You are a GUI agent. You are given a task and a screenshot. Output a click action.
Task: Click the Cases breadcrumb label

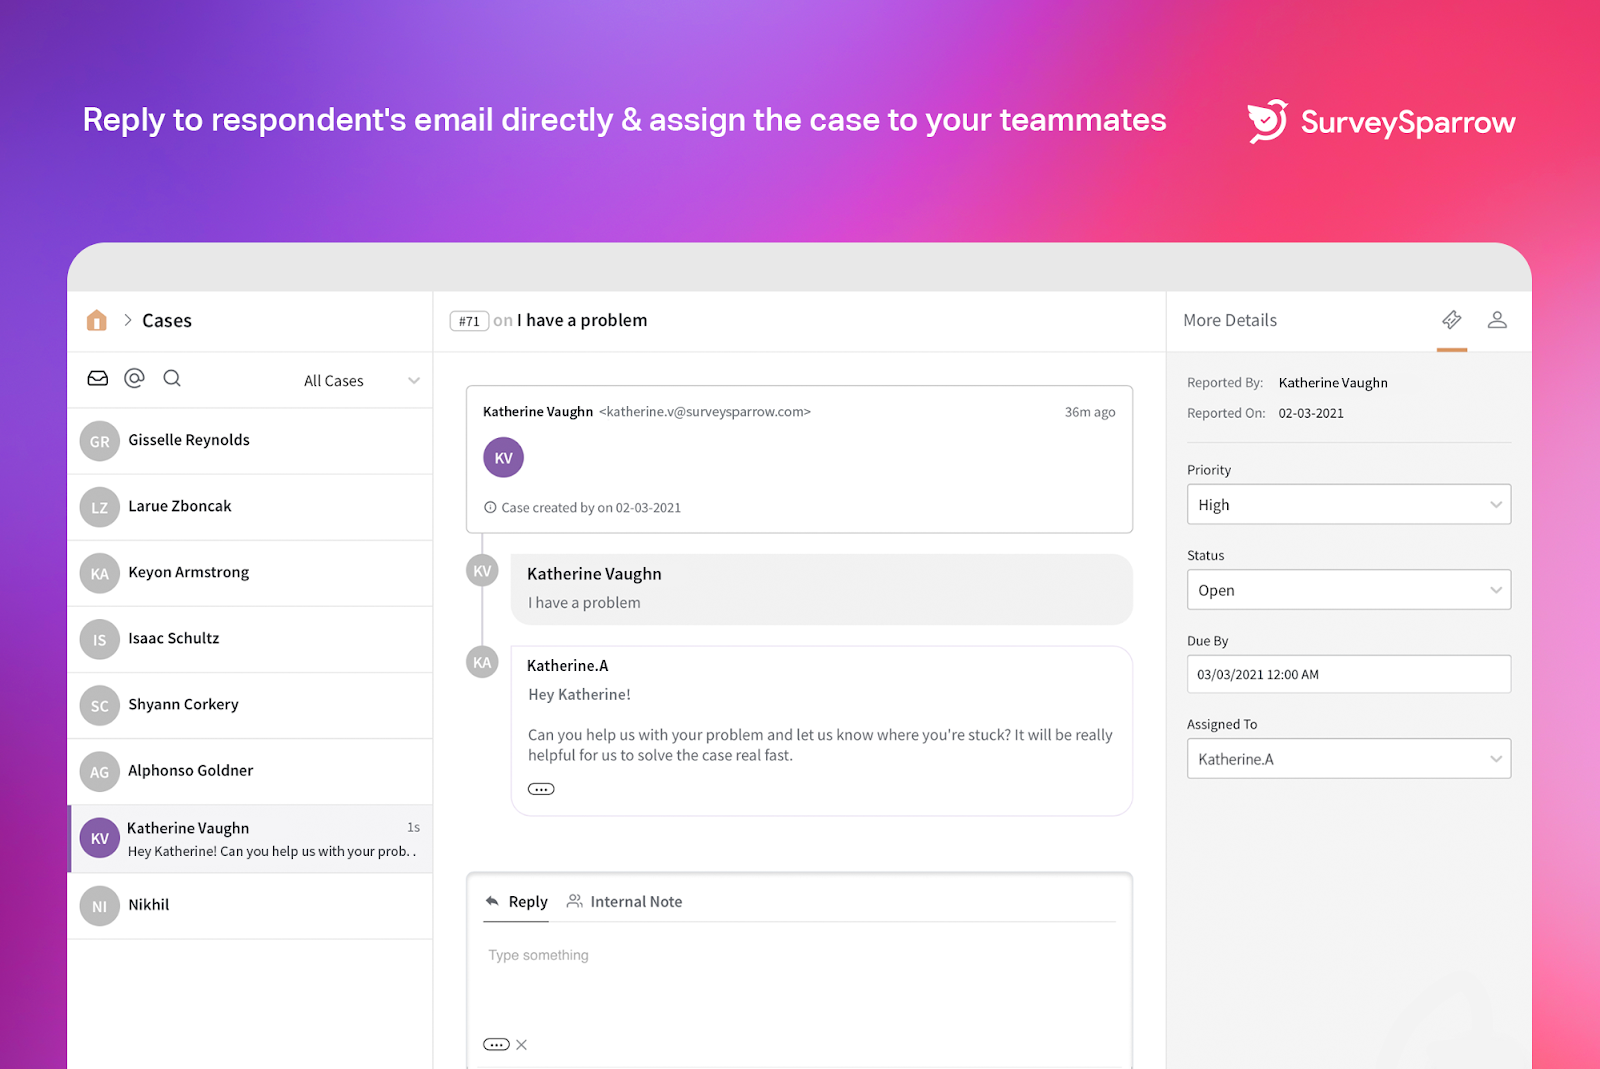coord(167,320)
